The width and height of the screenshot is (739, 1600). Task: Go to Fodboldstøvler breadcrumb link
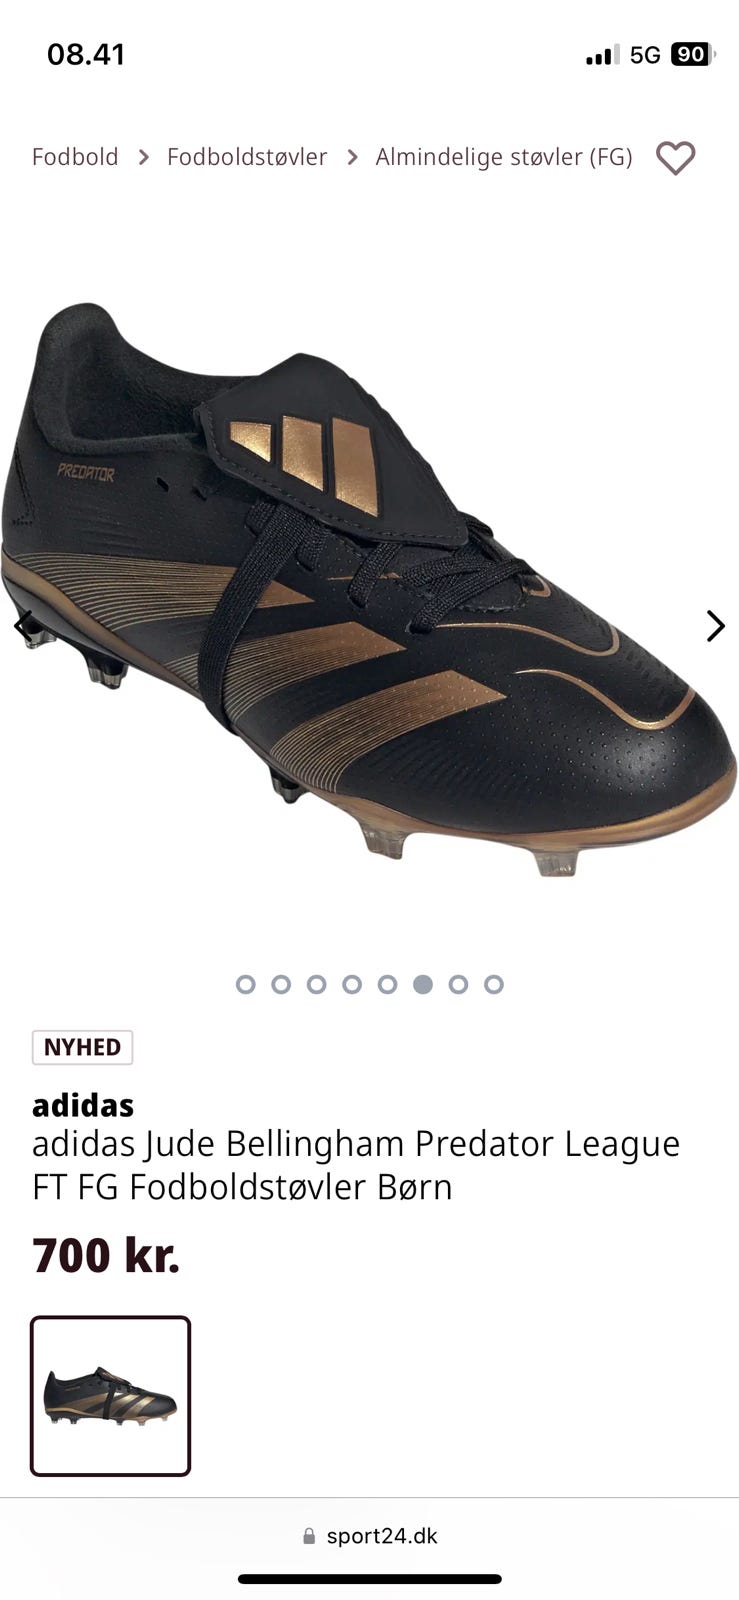click(x=247, y=157)
